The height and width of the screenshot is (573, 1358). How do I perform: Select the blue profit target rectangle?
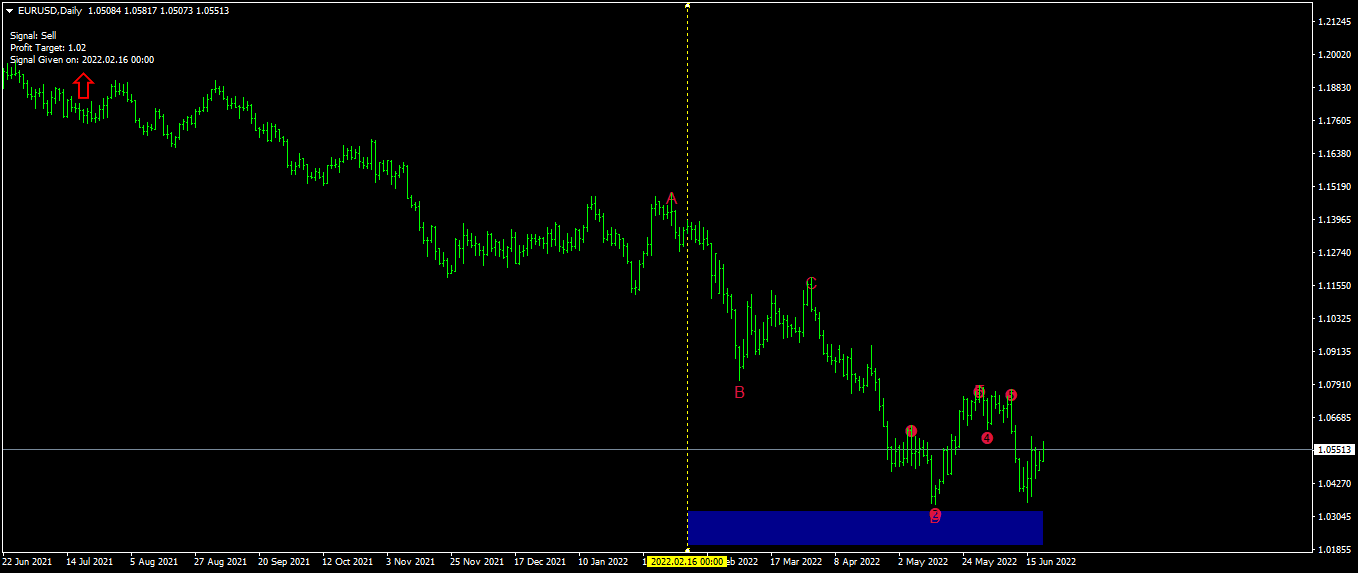coord(866,528)
